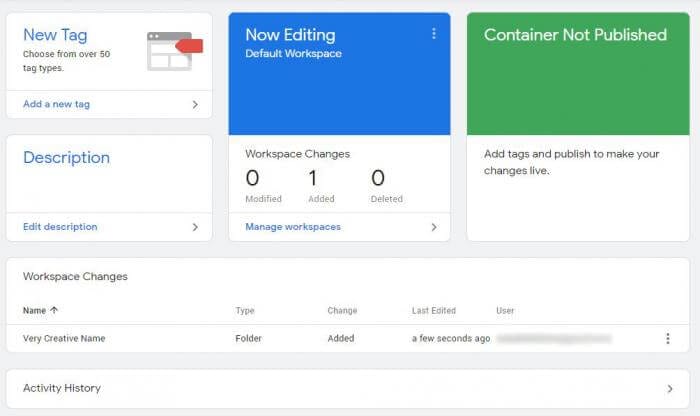Click the Add a new tag chevron

[195, 104]
